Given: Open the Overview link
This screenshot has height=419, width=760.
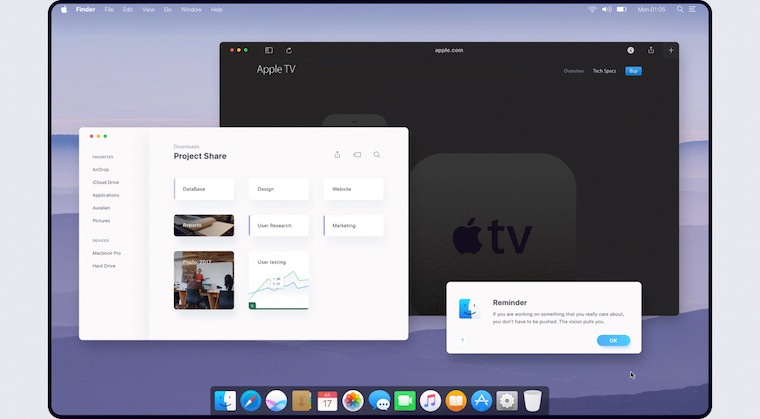Looking at the screenshot, I should [x=573, y=71].
